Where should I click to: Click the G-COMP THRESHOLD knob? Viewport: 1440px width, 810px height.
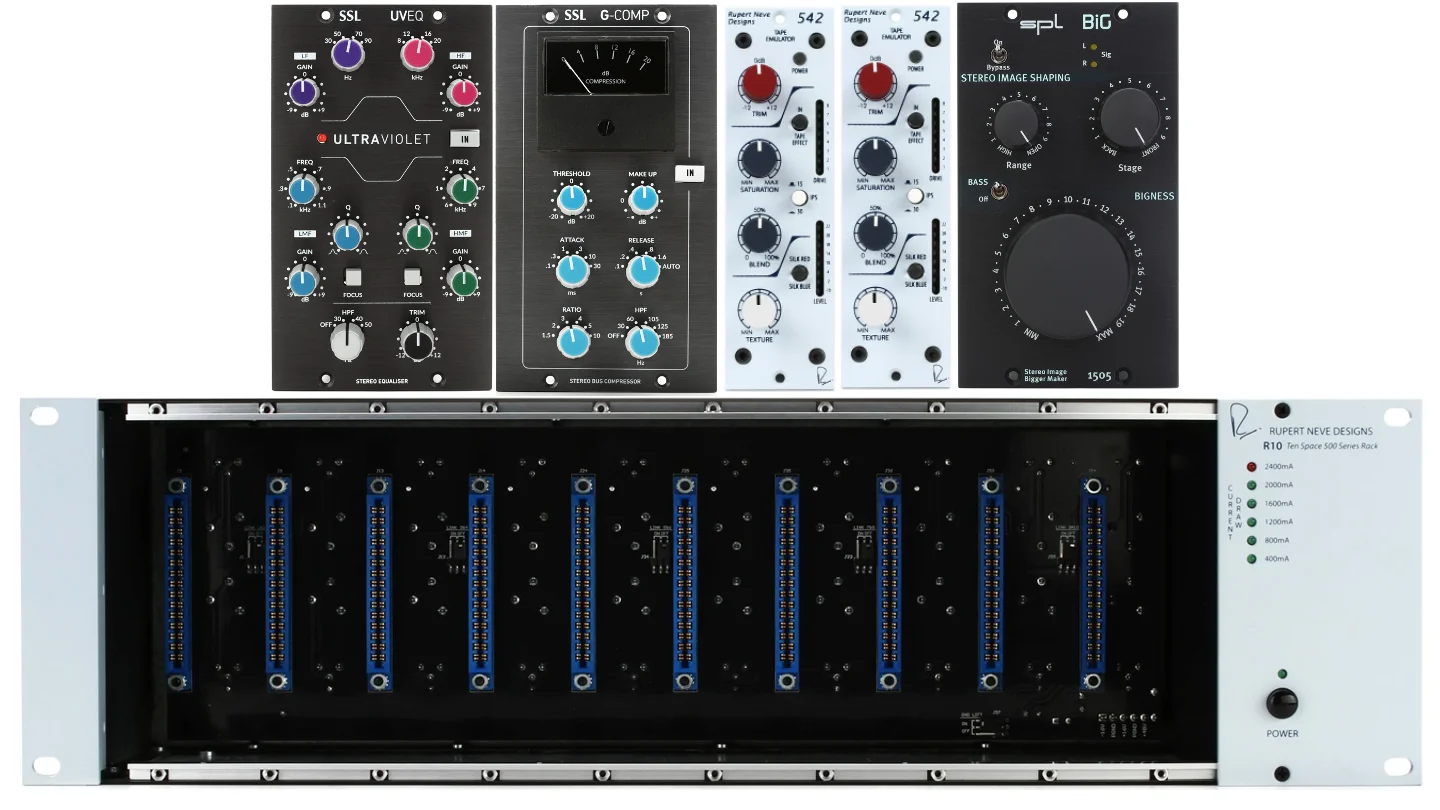coord(570,202)
